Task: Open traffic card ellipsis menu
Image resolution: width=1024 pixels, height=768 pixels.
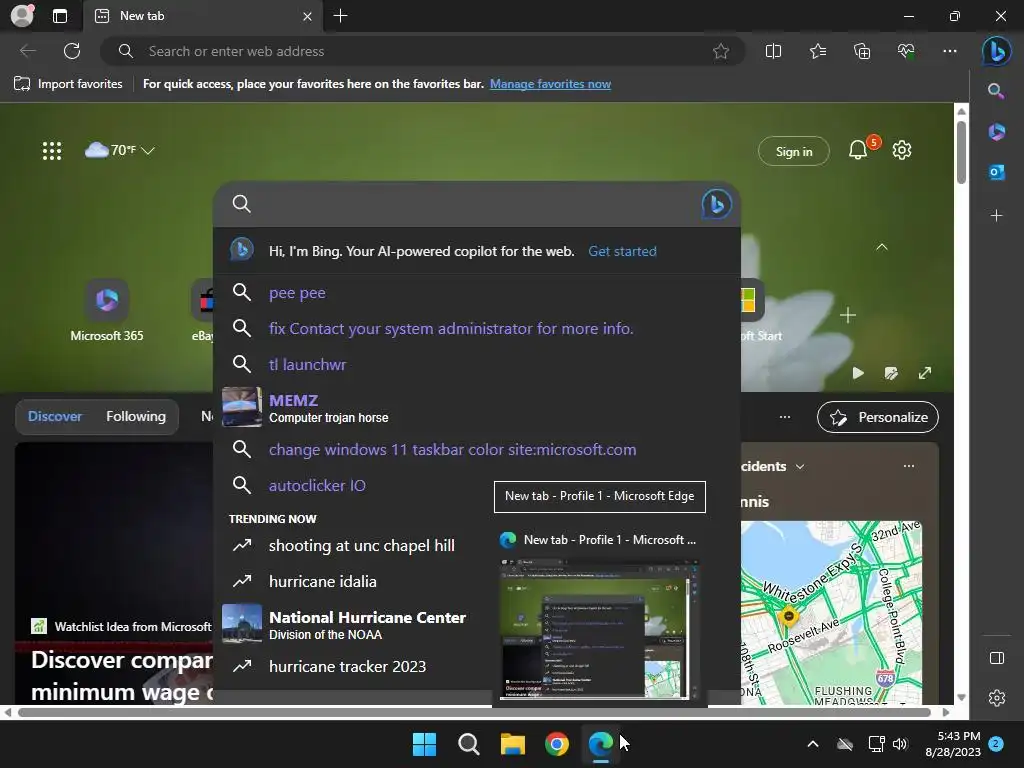Action: (x=908, y=466)
